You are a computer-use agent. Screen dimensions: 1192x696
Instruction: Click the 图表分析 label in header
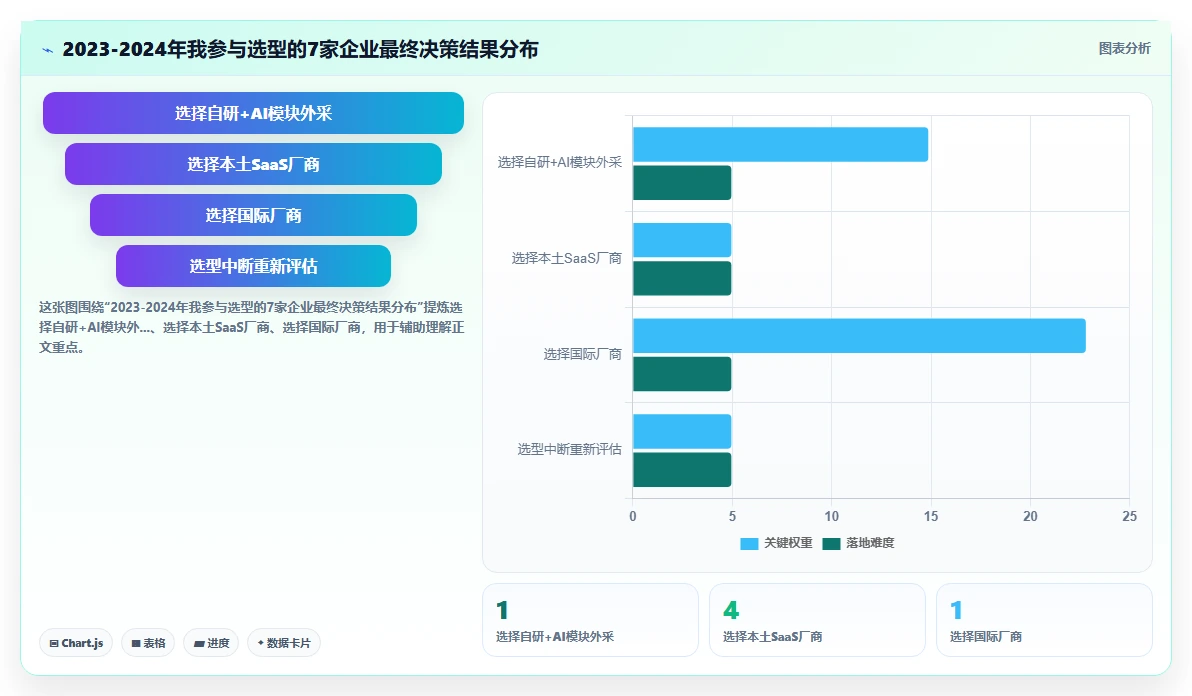point(1124,49)
